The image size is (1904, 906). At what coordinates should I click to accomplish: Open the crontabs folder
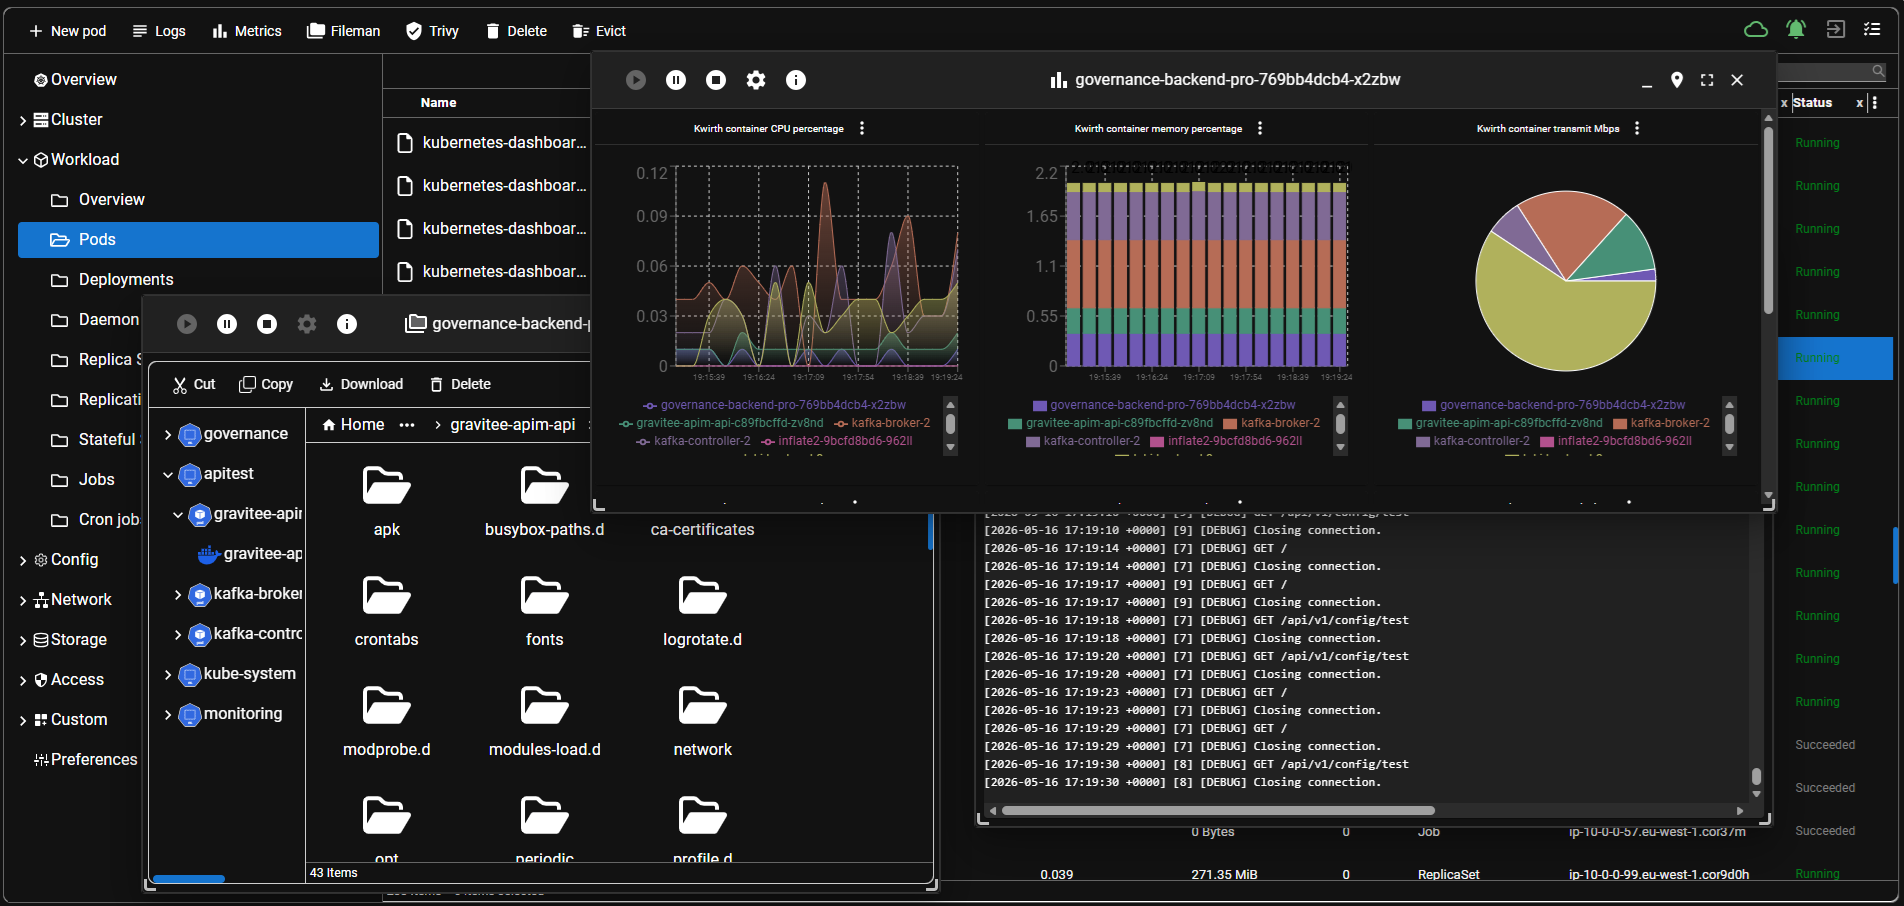[387, 612]
